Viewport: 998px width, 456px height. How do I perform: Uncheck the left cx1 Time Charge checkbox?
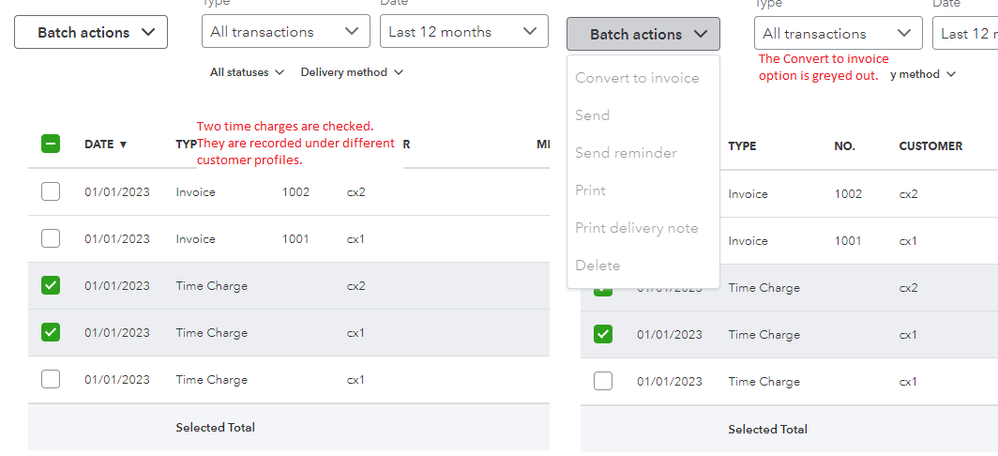click(50, 333)
